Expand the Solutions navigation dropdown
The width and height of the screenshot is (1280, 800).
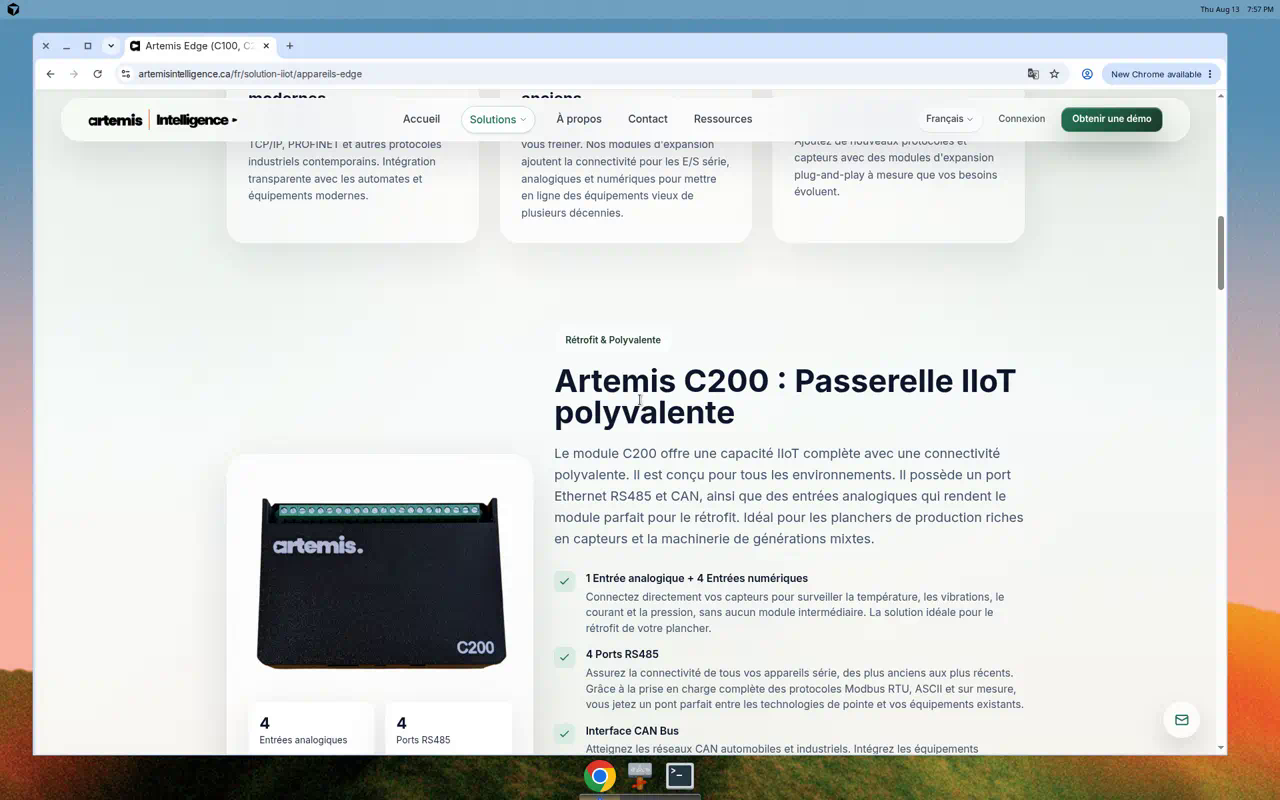[x=498, y=119]
